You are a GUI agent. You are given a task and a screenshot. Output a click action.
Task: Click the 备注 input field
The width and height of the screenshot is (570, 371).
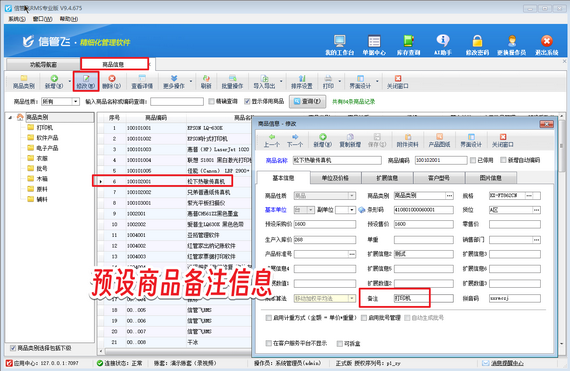(424, 298)
